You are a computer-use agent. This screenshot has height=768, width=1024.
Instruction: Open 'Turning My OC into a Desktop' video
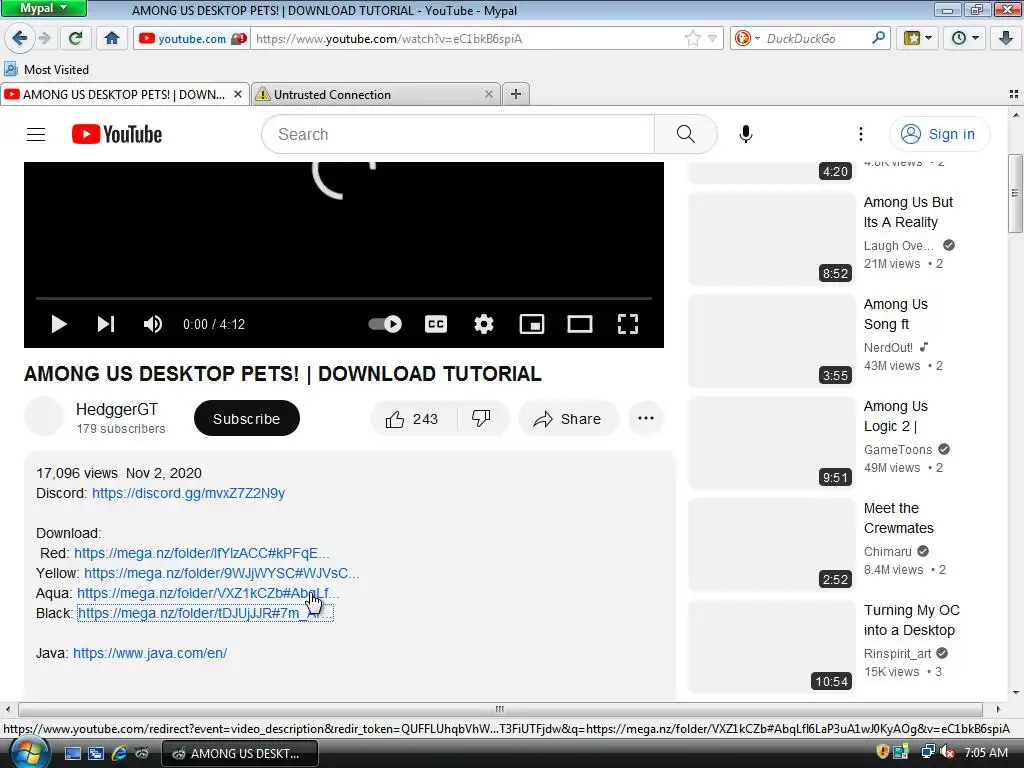[x=912, y=620]
